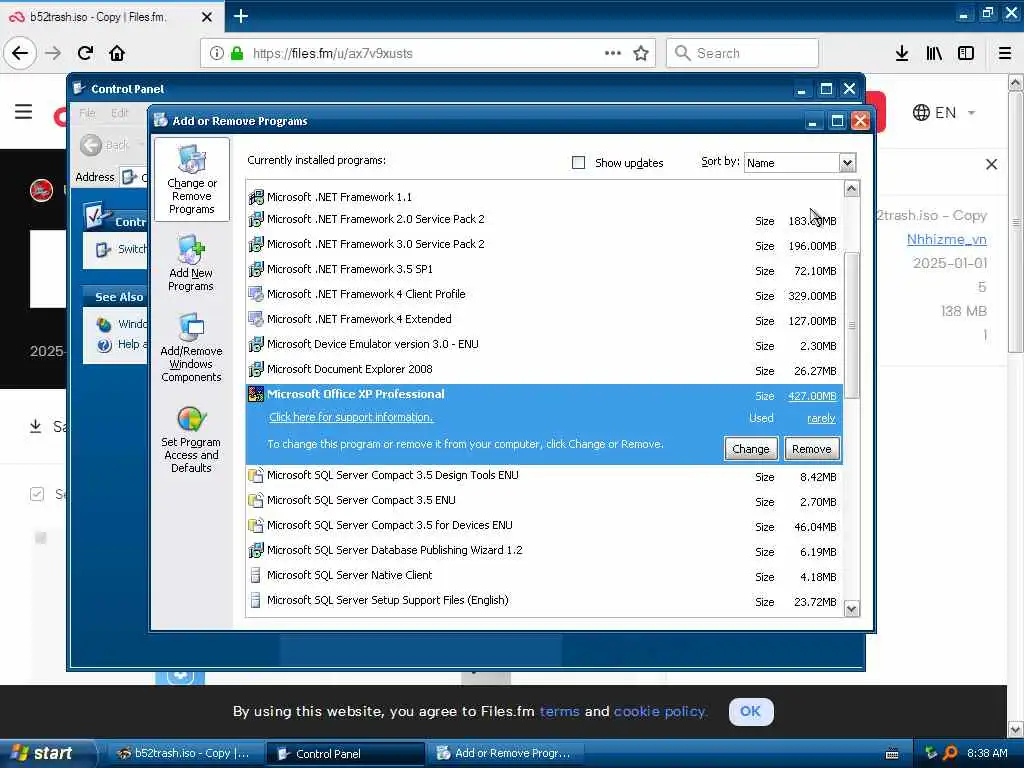Open Add New Programs panel
Screen dimensions: 1024x768
(191, 263)
